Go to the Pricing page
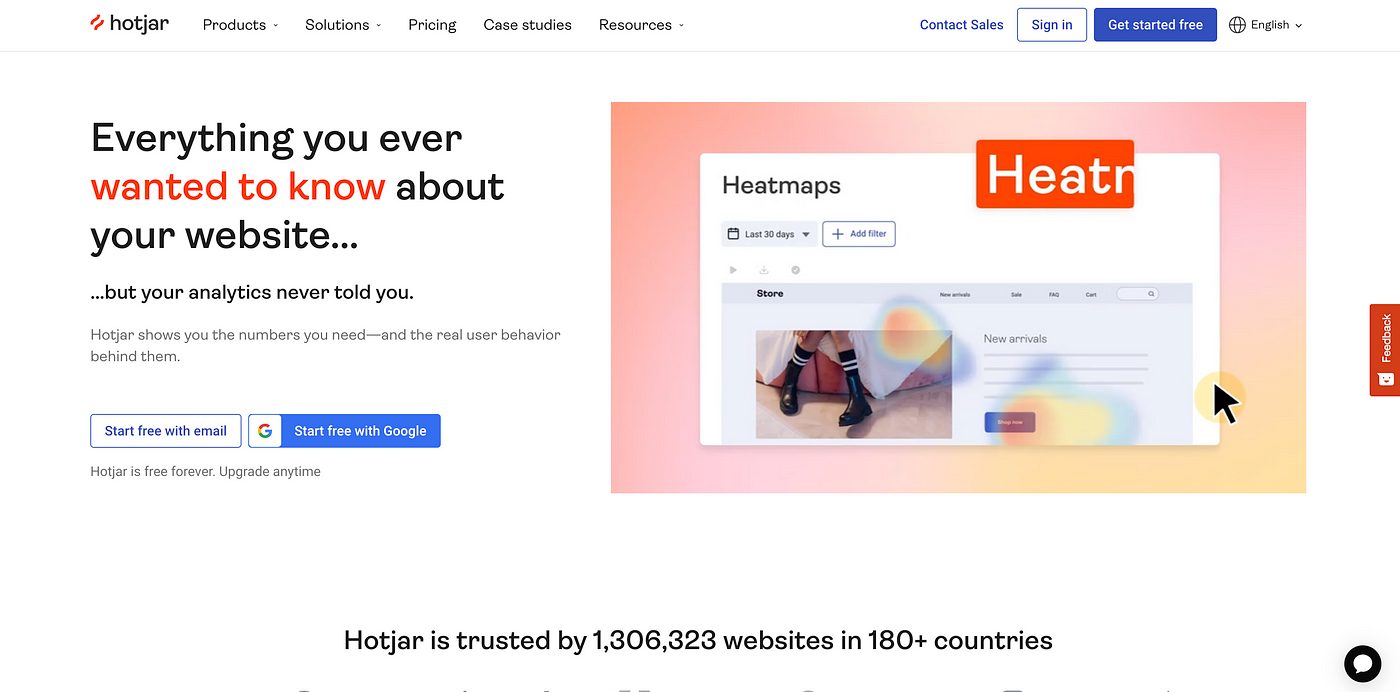 (432, 25)
